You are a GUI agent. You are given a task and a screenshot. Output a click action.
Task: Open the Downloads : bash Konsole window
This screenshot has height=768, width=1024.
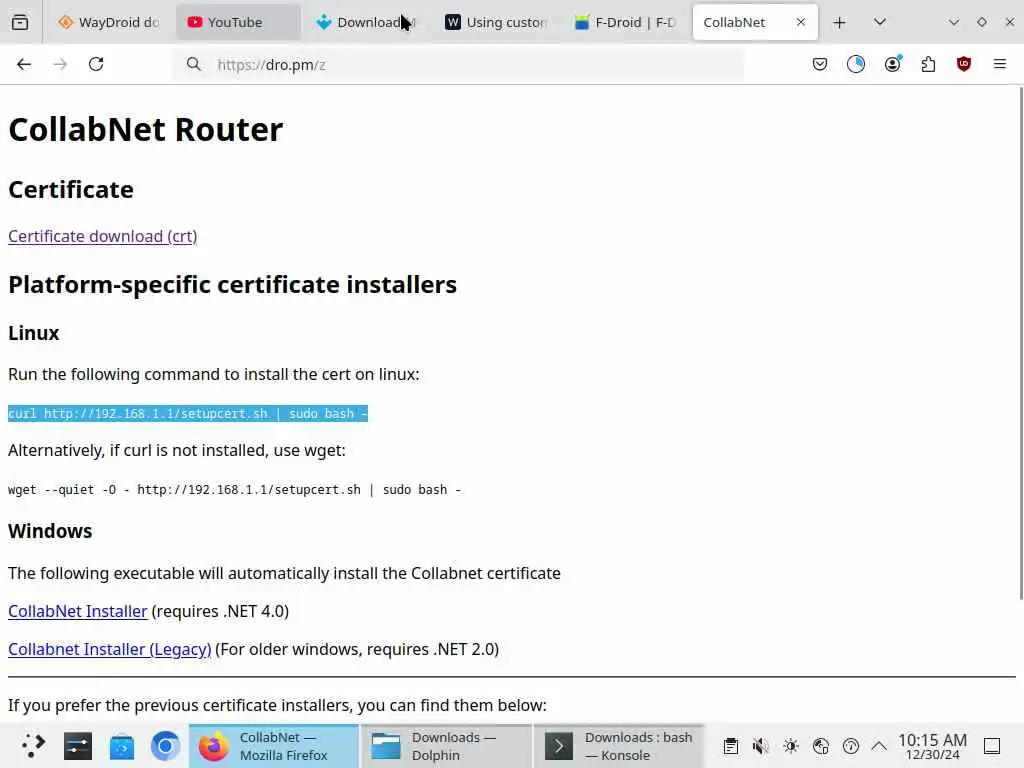tap(619, 746)
